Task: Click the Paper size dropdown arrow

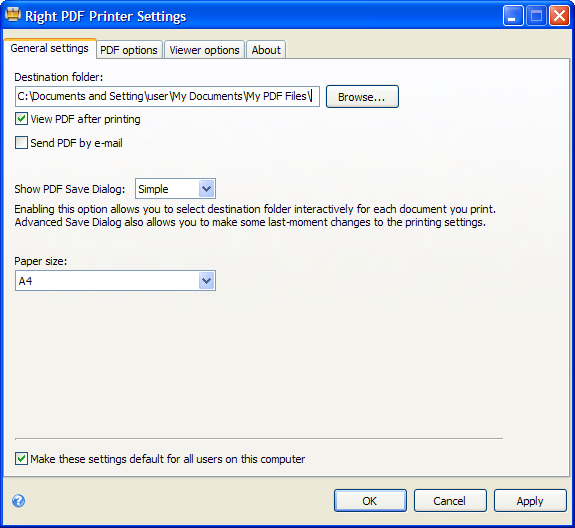Action: tap(207, 281)
